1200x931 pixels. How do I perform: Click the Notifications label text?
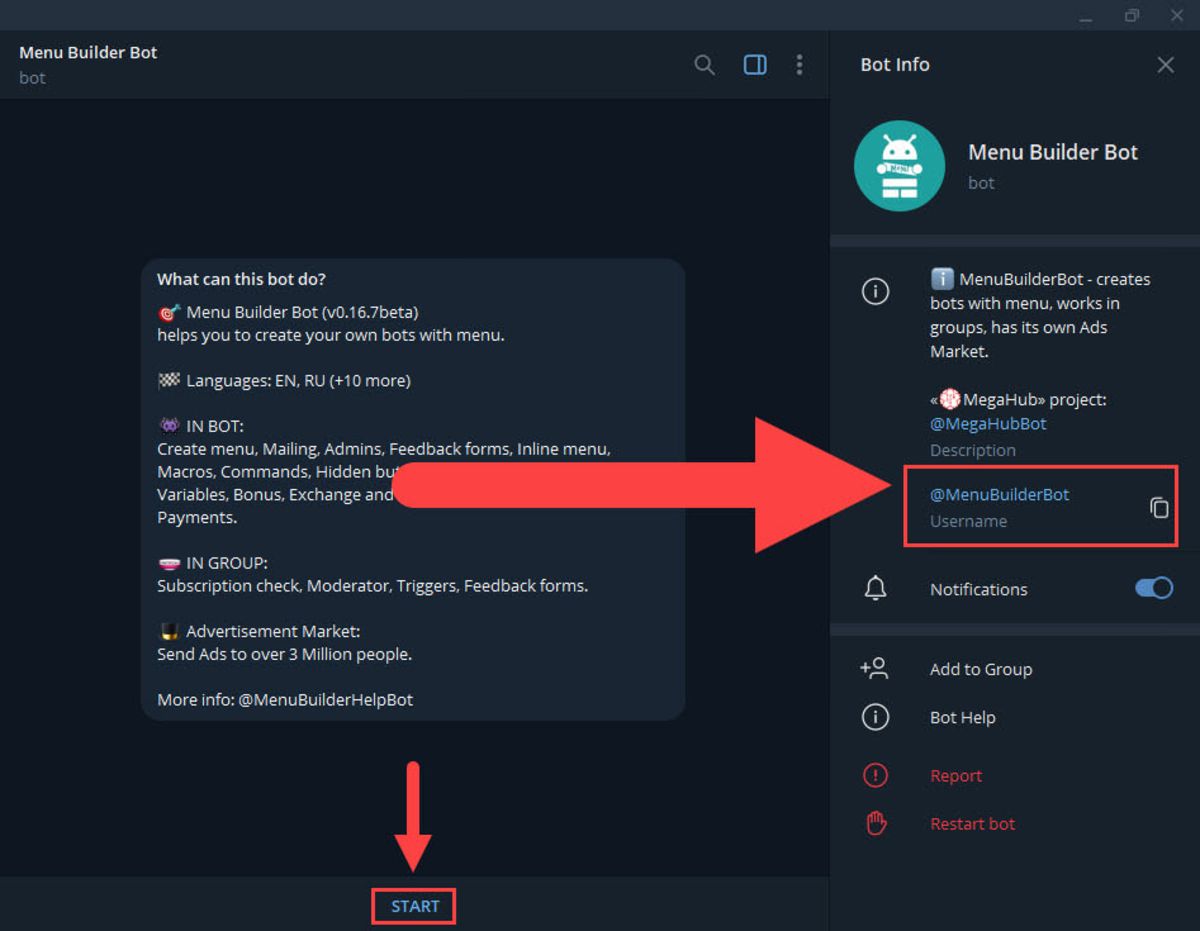click(979, 589)
